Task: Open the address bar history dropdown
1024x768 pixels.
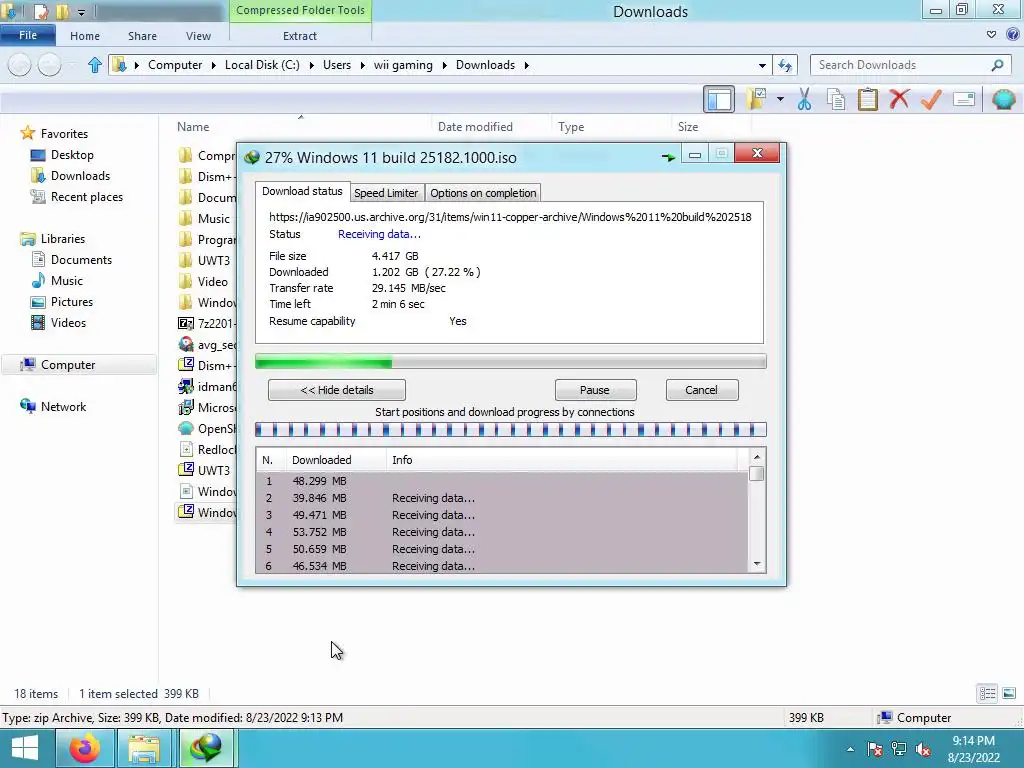Action: [762, 65]
